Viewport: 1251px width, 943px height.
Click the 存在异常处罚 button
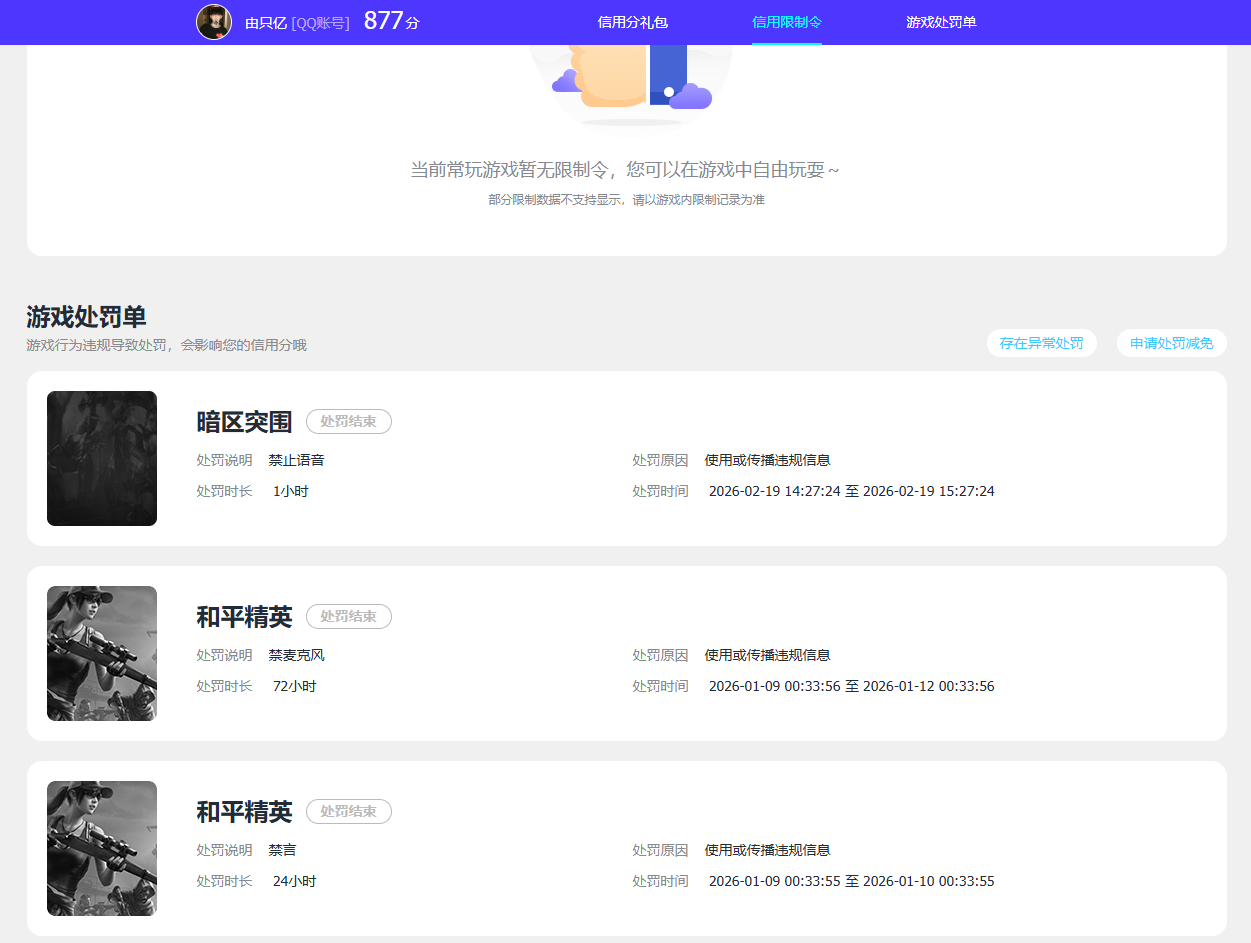click(1041, 343)
